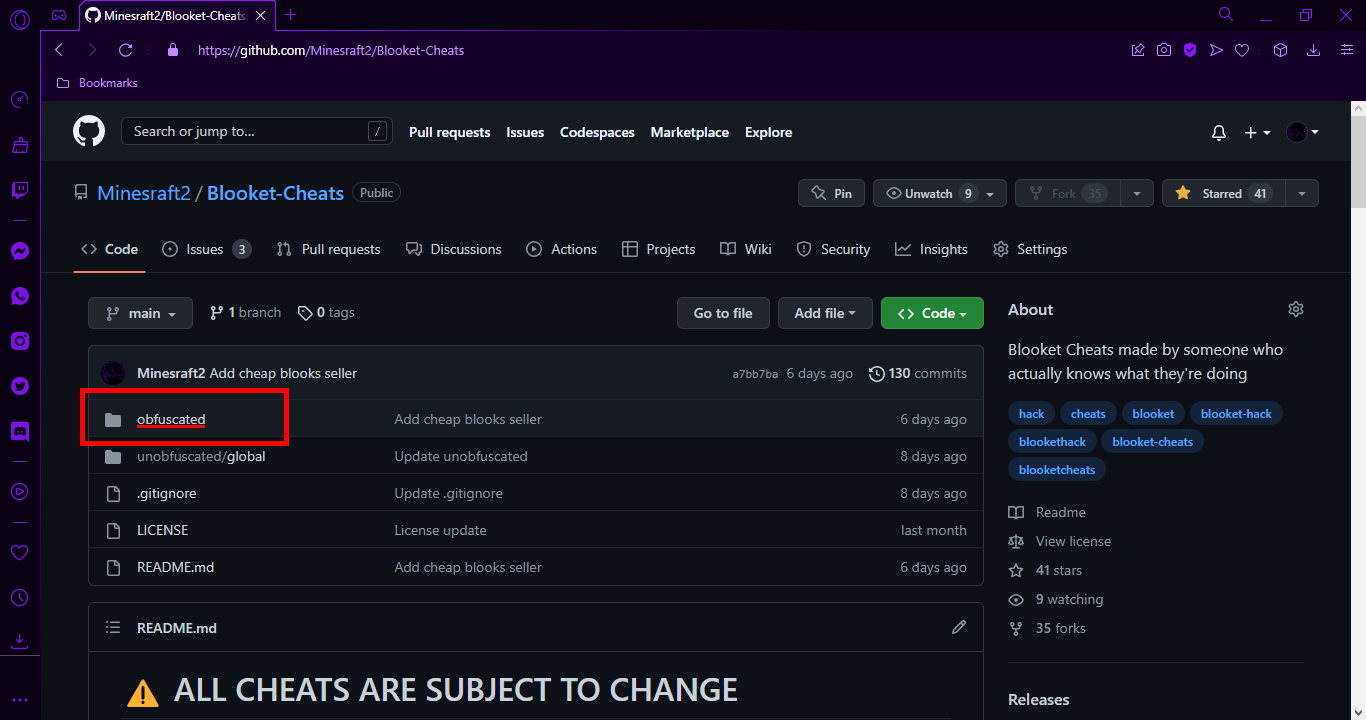This screenshot has height=720, width=1366.
Task: Open Facebook Messenger in sidebar
Action: click(x=19, y=251)
